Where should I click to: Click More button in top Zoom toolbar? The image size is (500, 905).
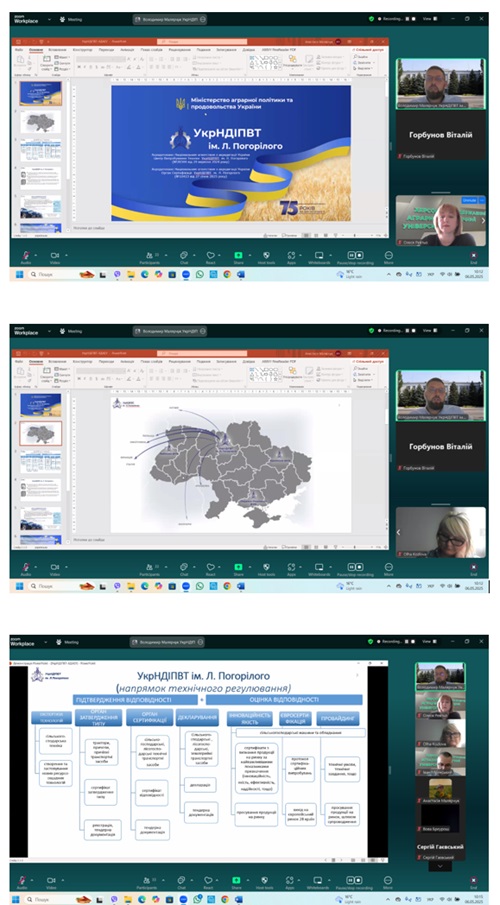coord(389,256)
